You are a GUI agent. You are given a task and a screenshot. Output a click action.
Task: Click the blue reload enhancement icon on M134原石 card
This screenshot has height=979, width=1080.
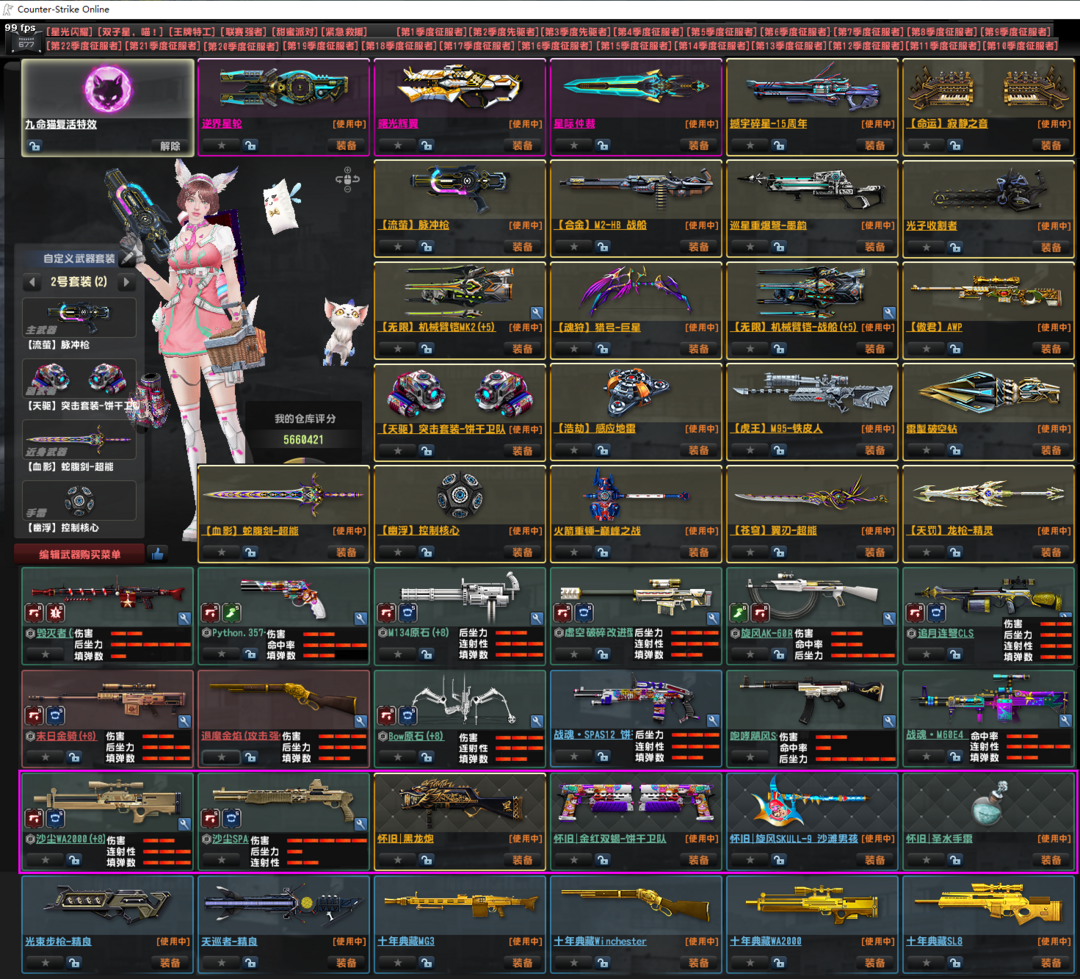(x=407, y=612)
